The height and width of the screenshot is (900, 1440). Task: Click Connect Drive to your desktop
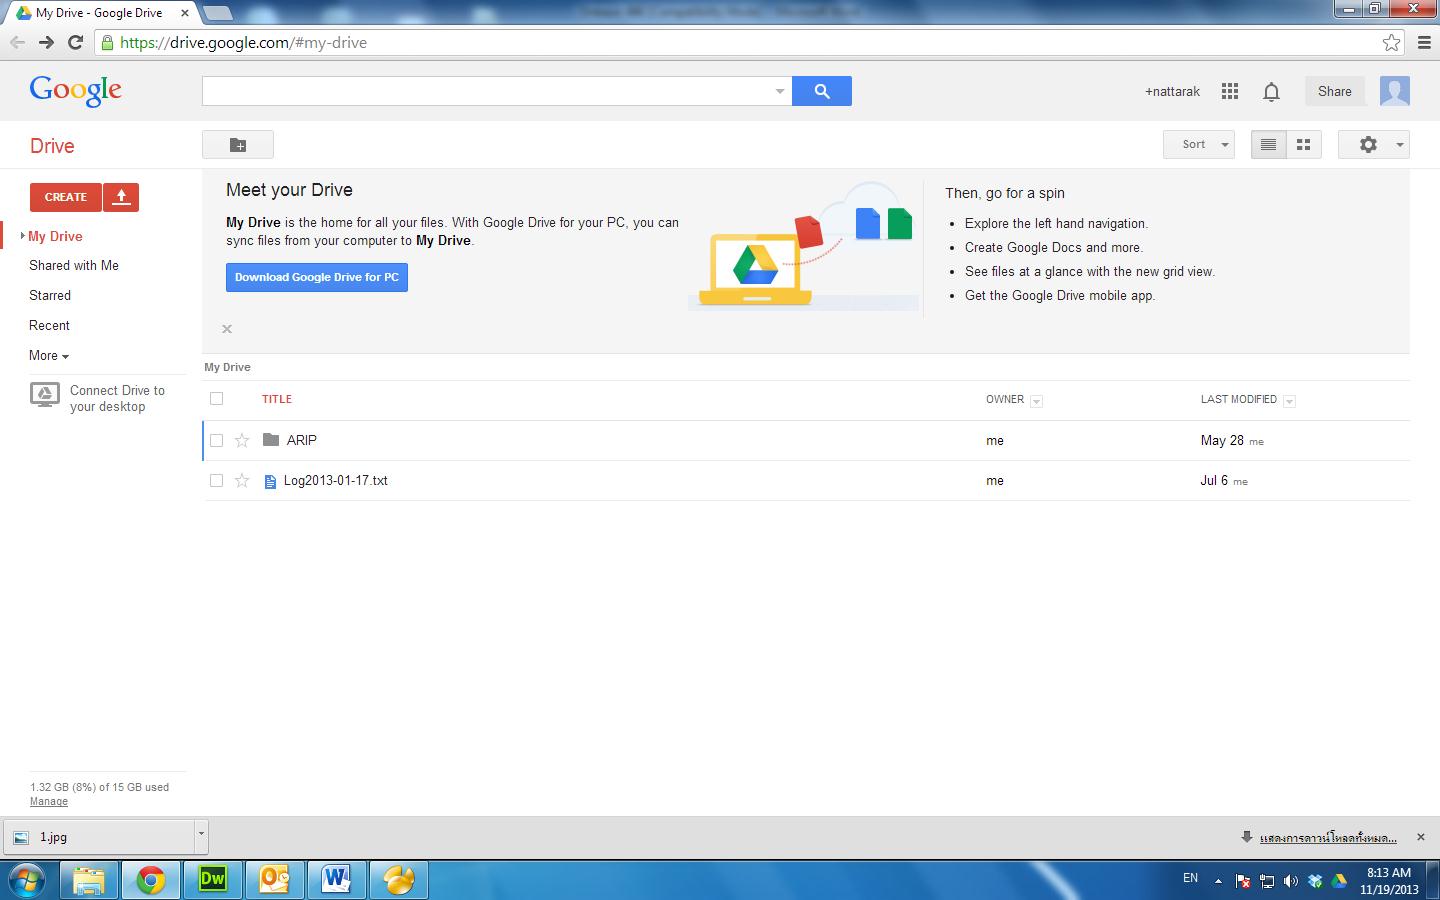pyautogui.click(x=117, y=399)
